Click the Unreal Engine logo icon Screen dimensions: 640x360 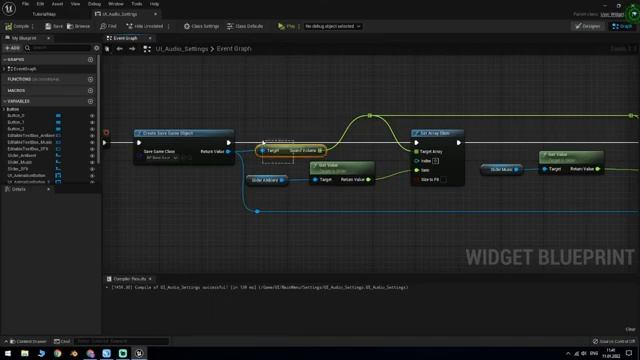[9, 8]
